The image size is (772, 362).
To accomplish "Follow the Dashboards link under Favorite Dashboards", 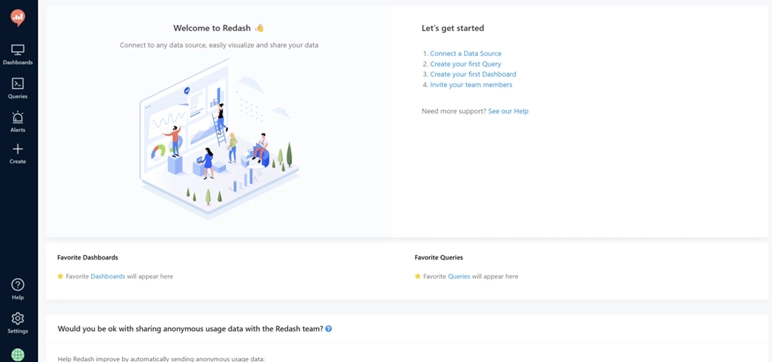I will (108, 276).
